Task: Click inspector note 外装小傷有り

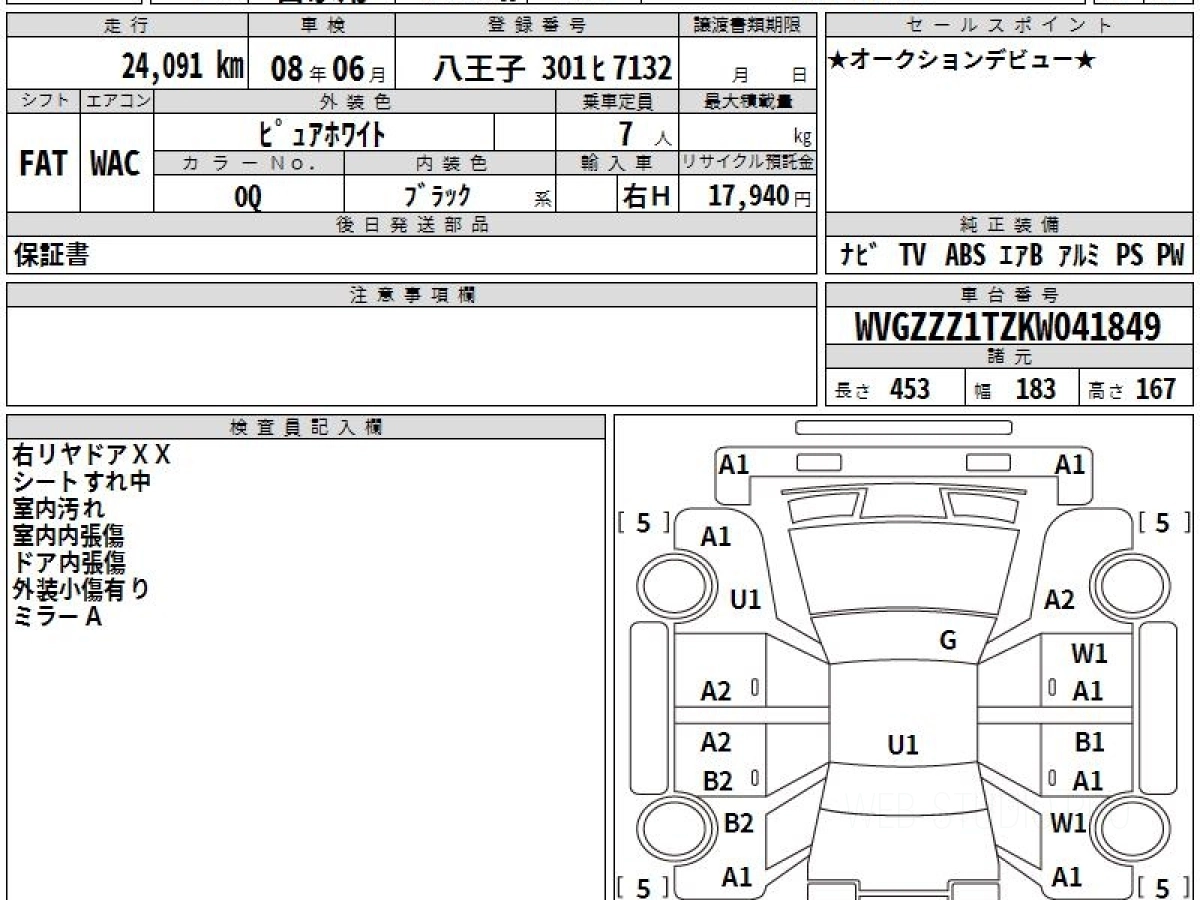Action: click(81, 590)
